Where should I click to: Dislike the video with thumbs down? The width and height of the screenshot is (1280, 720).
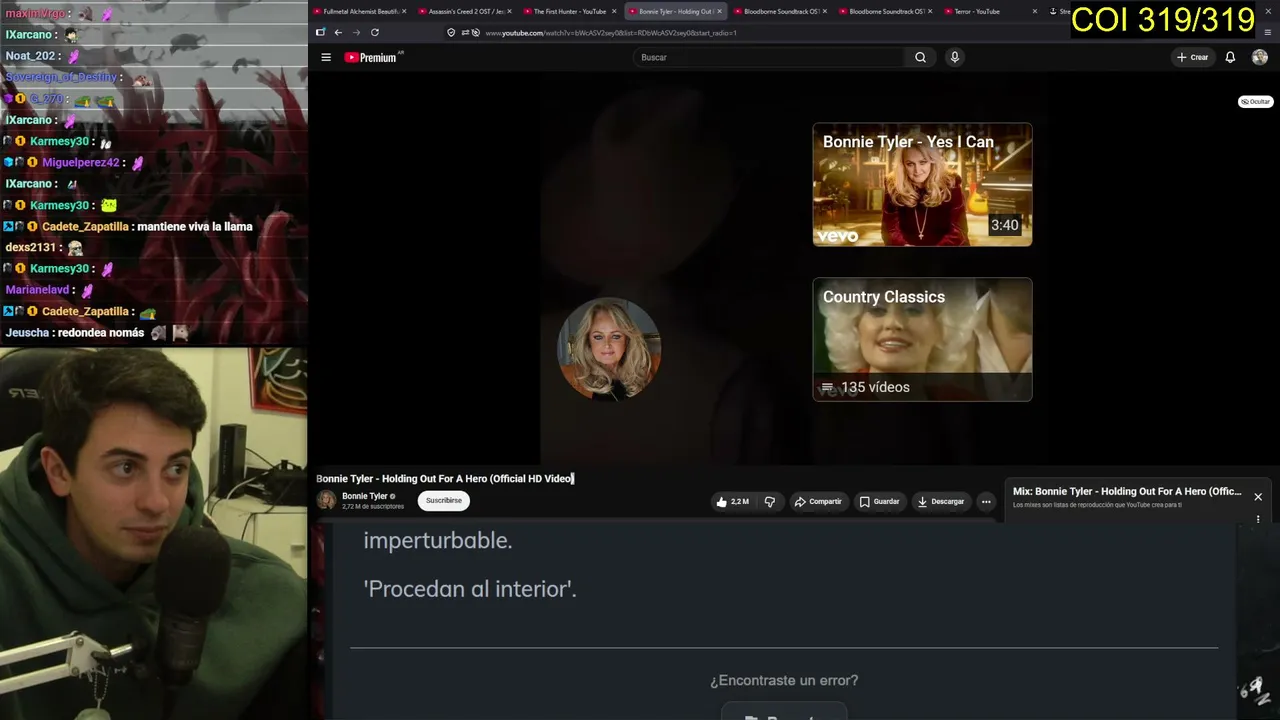click(769, 502)
